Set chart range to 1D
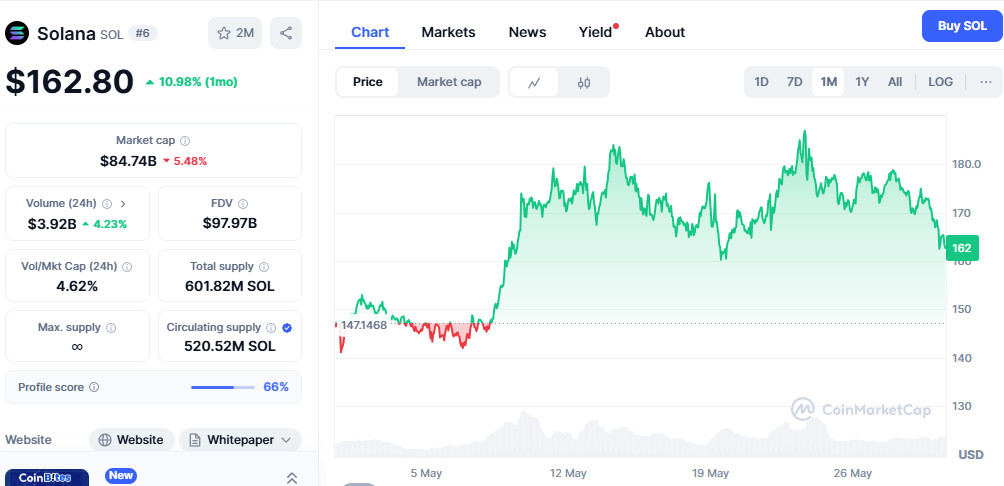Image resolution: width=1004 pixels, height=486 pixels. [761, 82]
